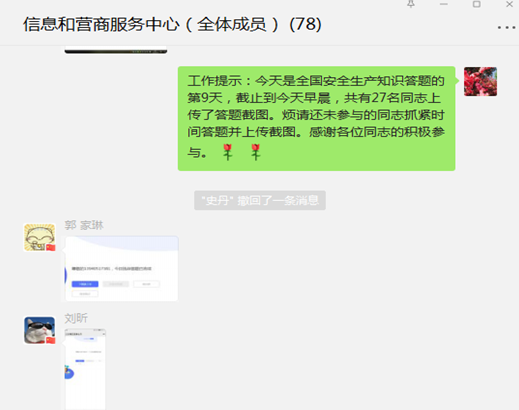The image size is (519, 410).
Task: Click the member count (78) in the title
Action: pyautogui.click(x=305, y=25)
